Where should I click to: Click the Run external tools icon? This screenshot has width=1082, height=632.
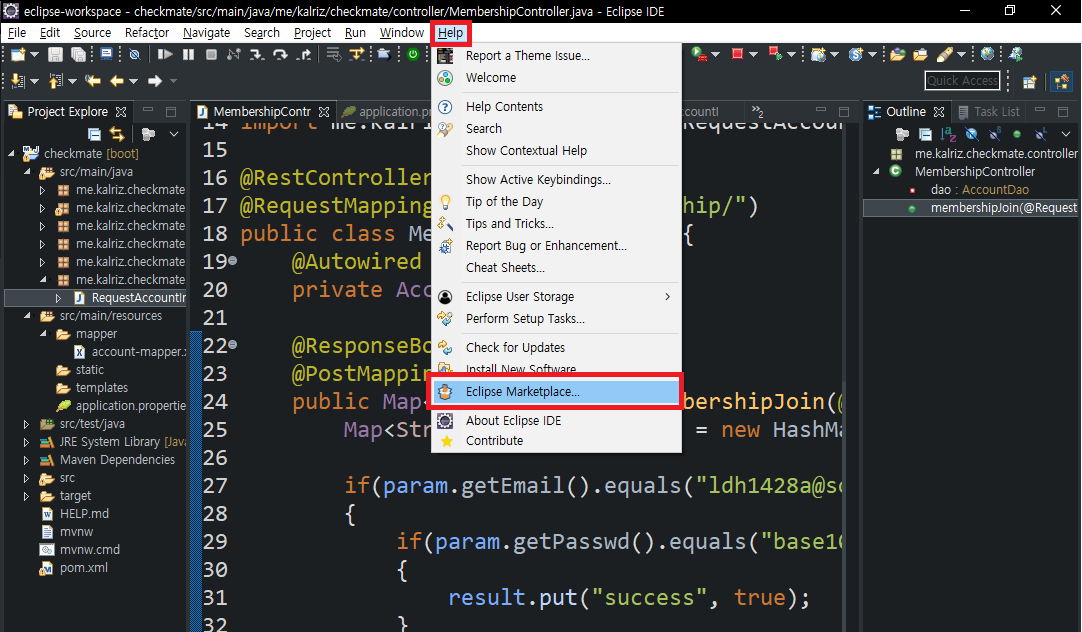coord(699,54)
